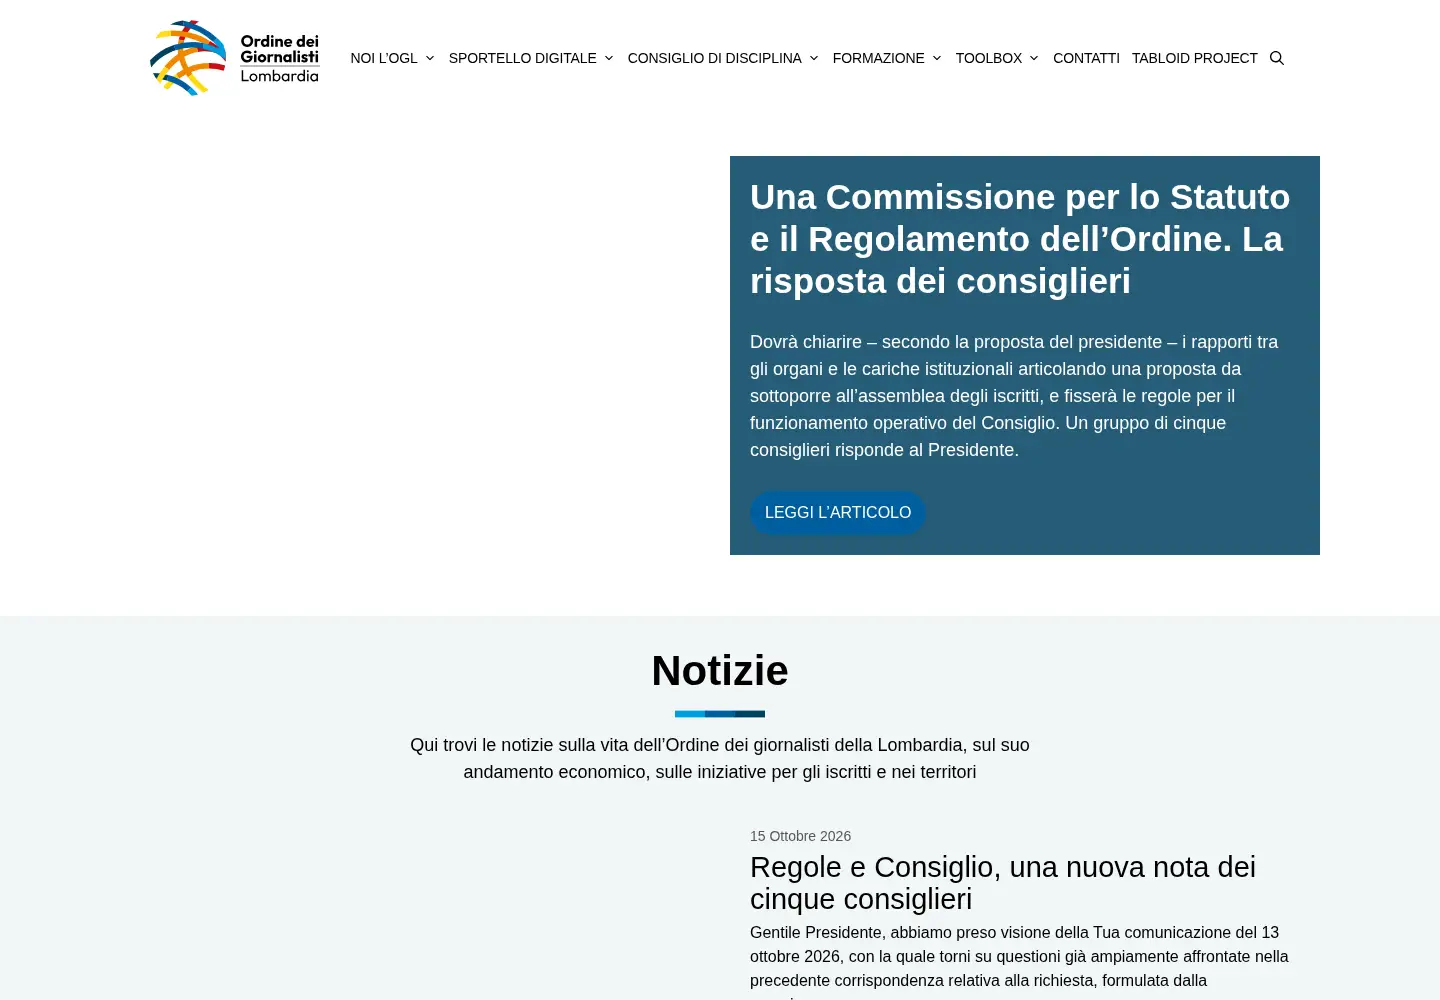The width and height of the screenshot is (1440, 1000).
Task: Open the Regole e Consiglio article title
Action: click(1003, 883)
